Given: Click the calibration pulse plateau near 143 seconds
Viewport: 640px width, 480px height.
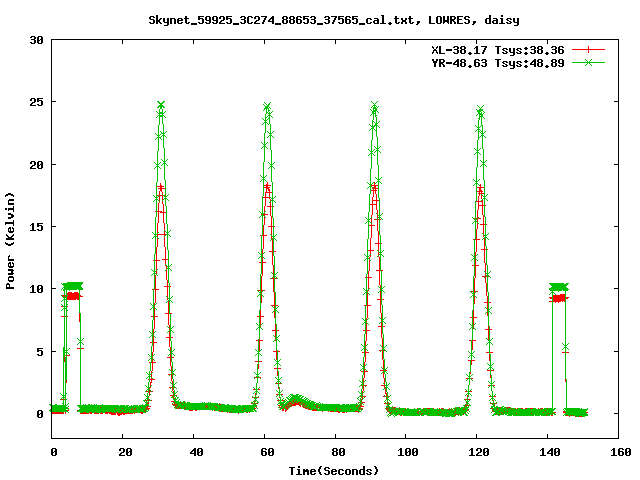Looking at the screenshot, I should 559,287.
